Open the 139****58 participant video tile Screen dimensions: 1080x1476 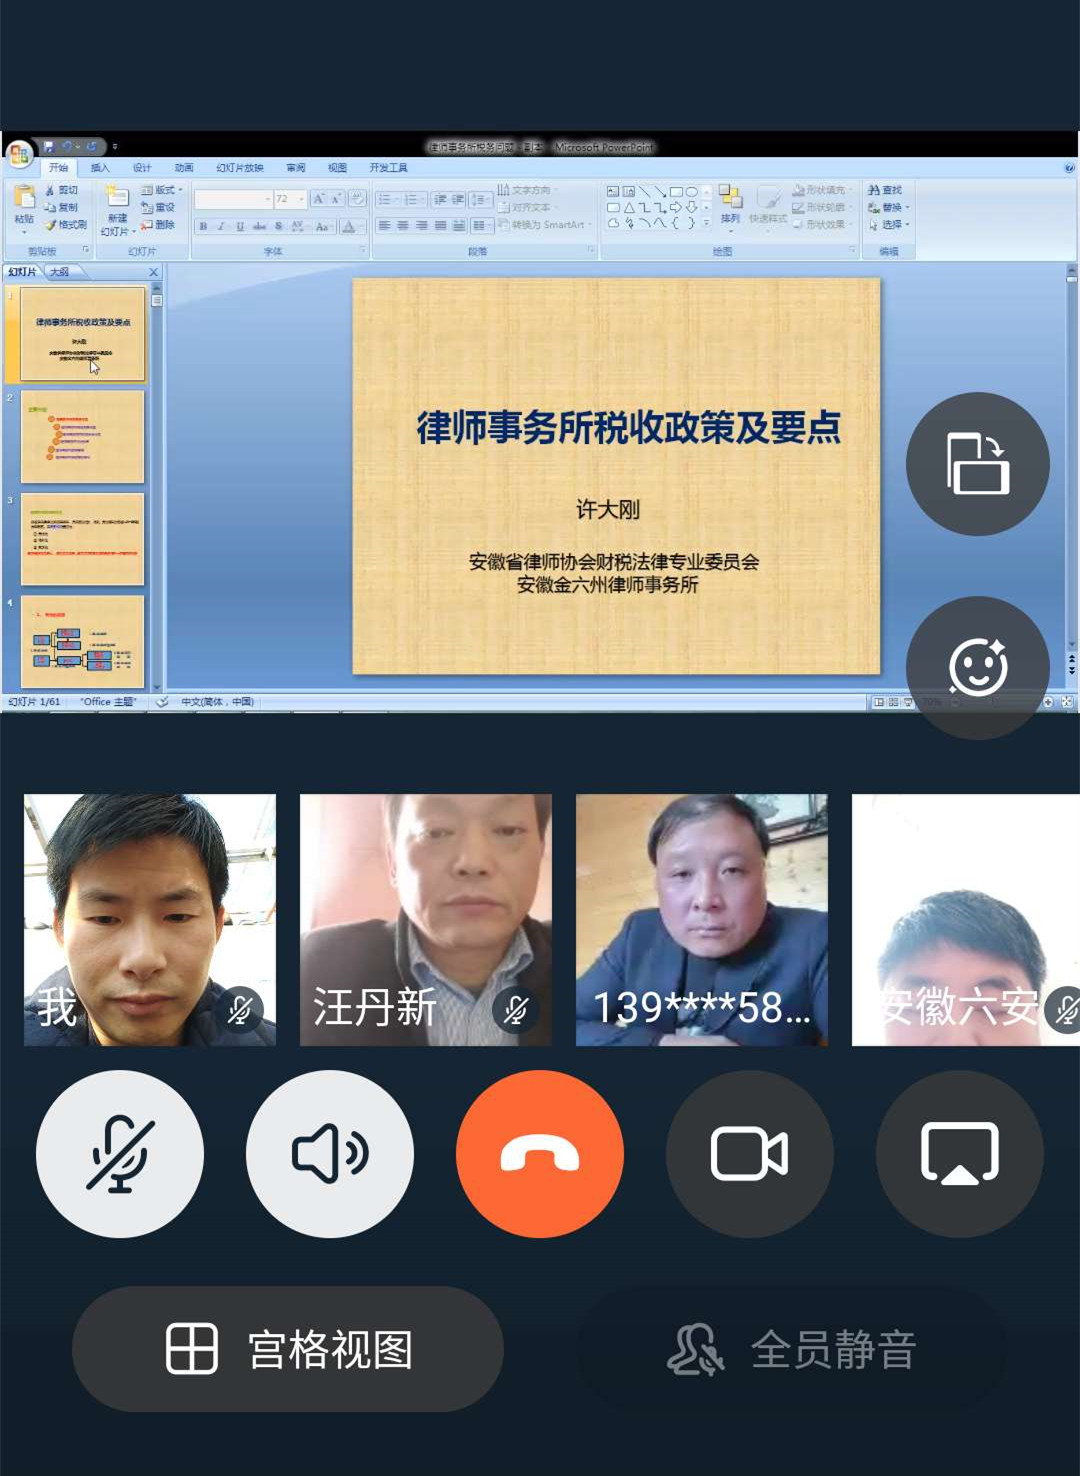702,920
